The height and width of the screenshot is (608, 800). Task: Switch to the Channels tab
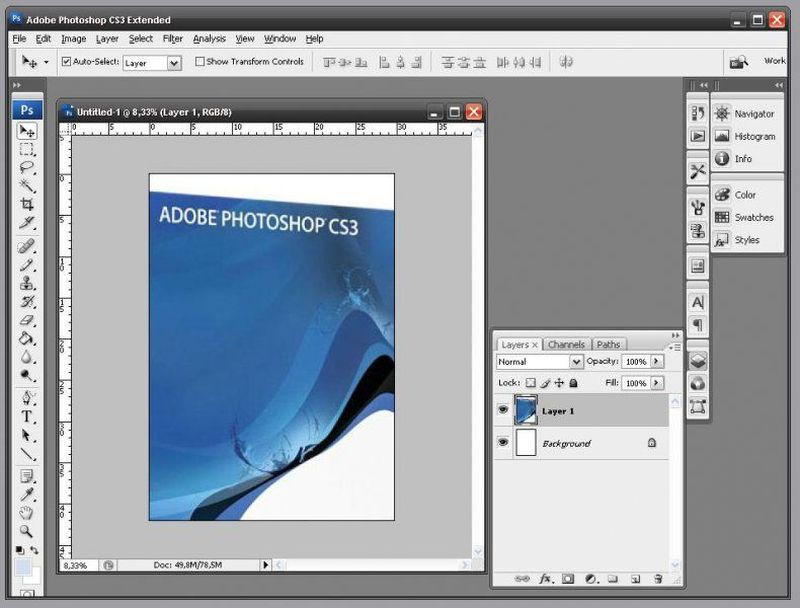[x=566, y=344]
